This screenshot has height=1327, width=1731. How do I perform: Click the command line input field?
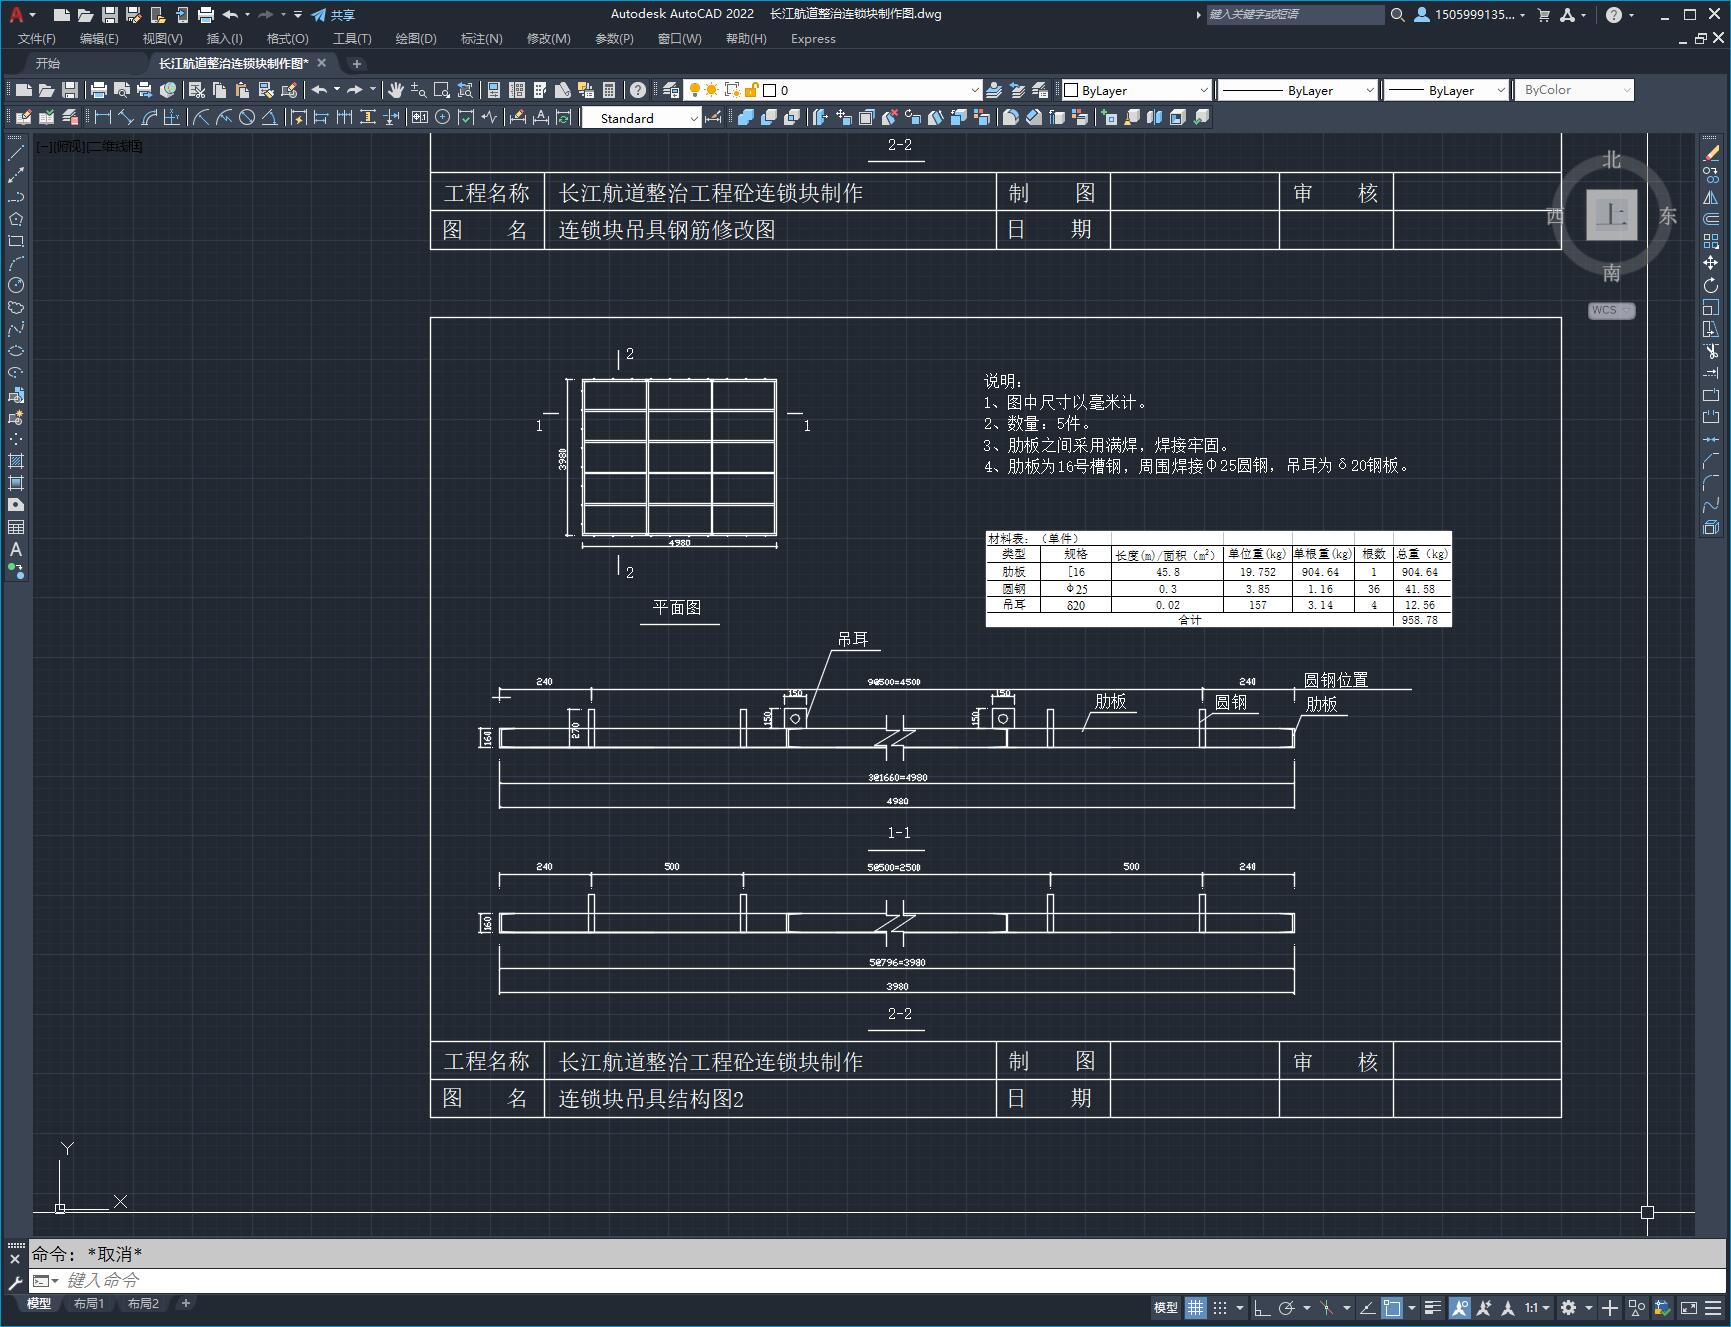tap(875, 1280)
